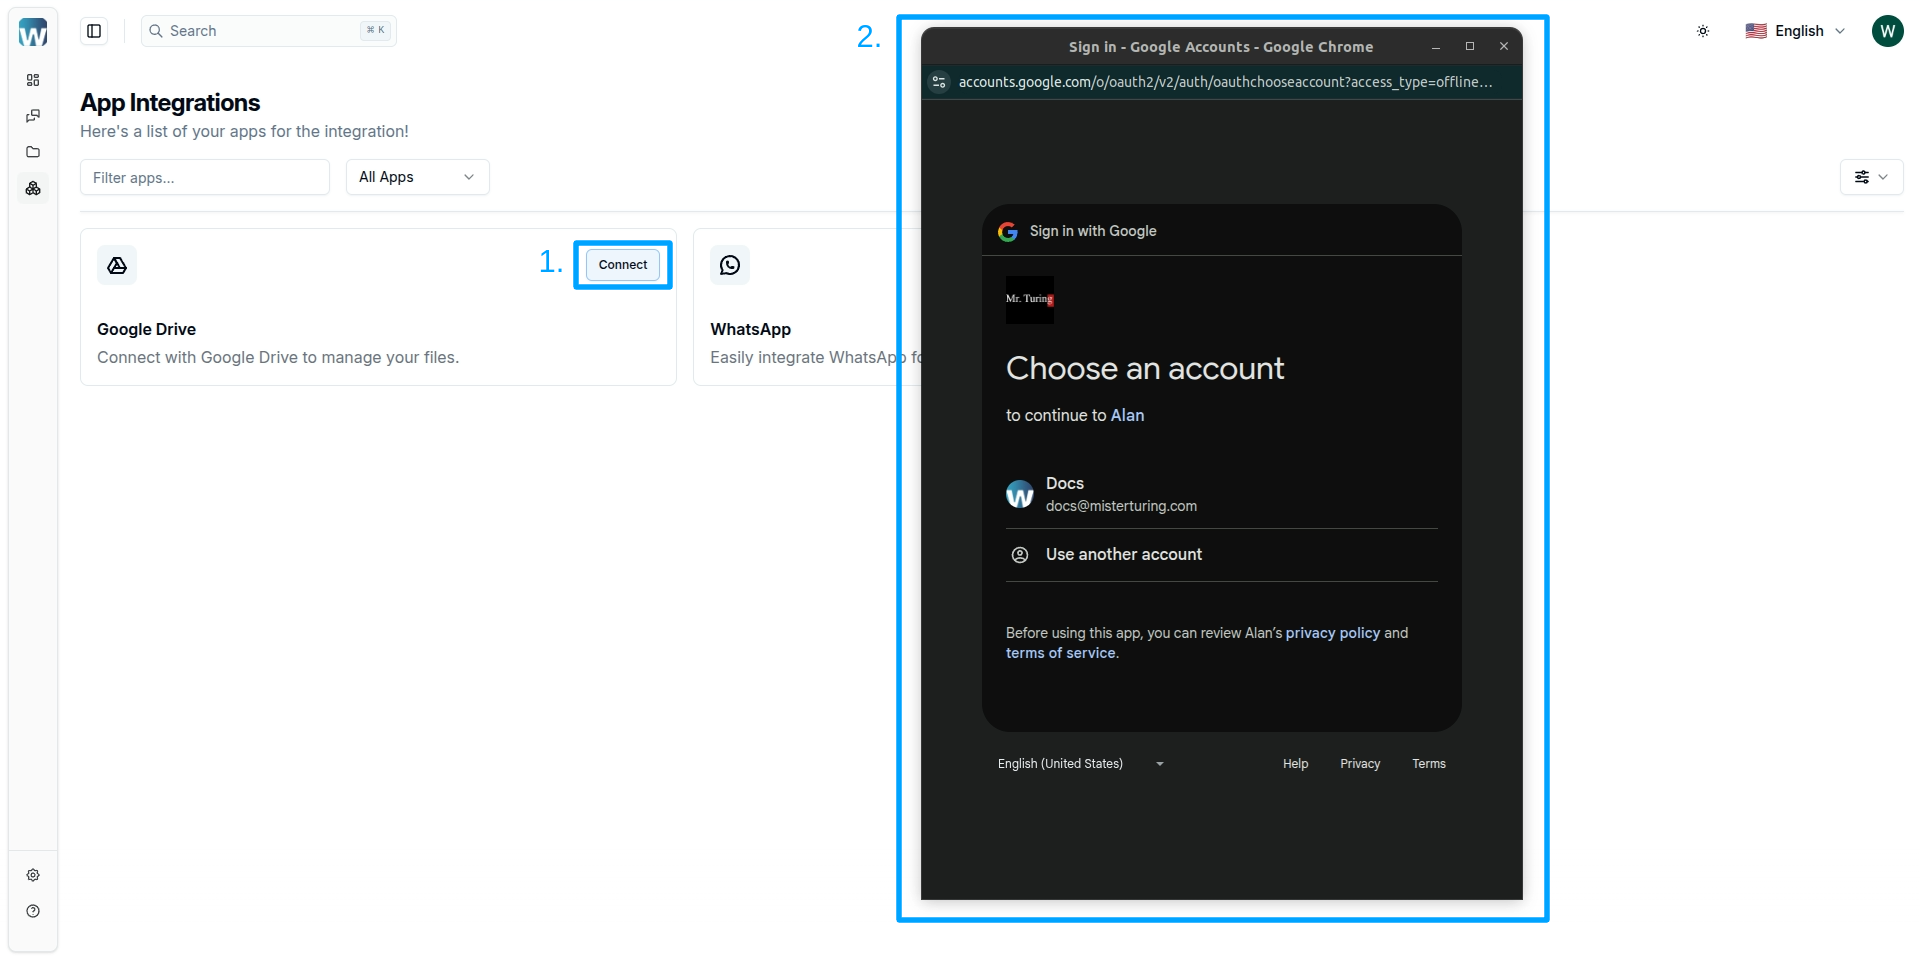Open the W avatar in the top-right

[1888, 30]
